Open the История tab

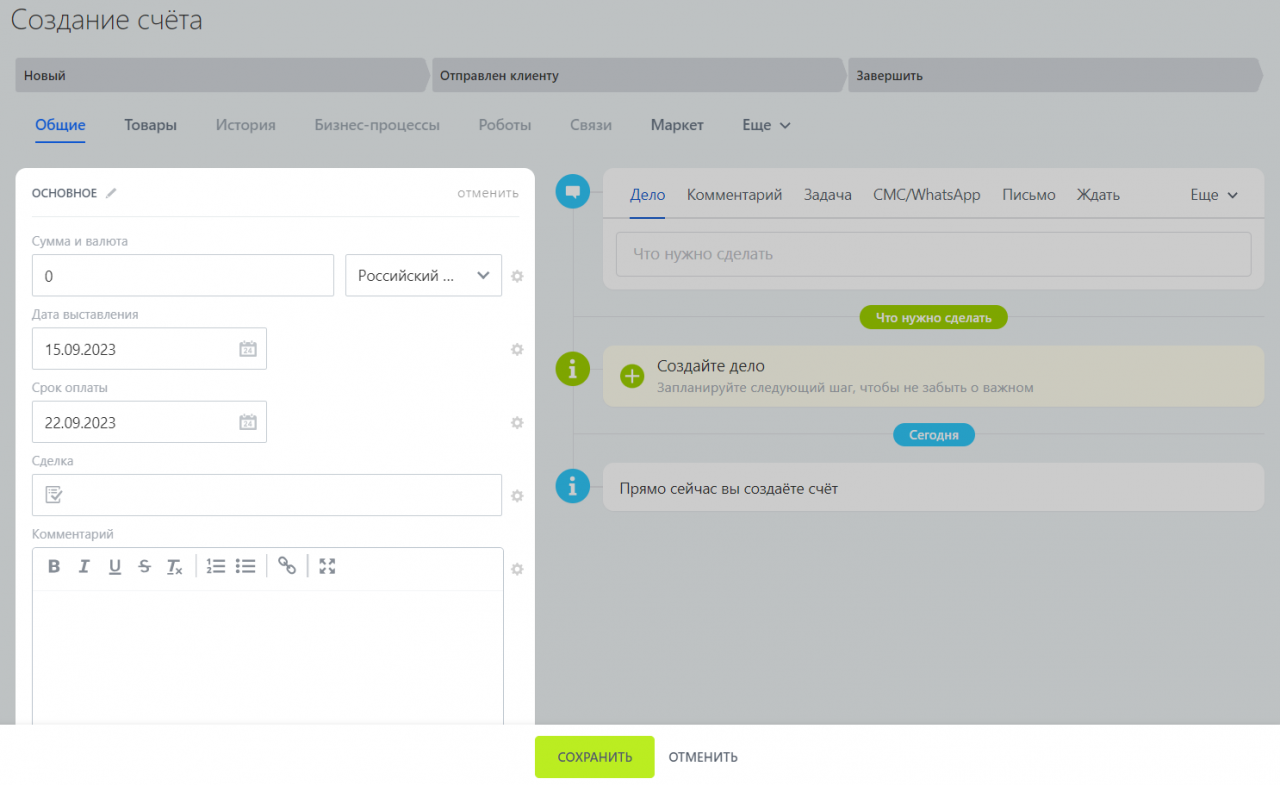click(245, 125)
